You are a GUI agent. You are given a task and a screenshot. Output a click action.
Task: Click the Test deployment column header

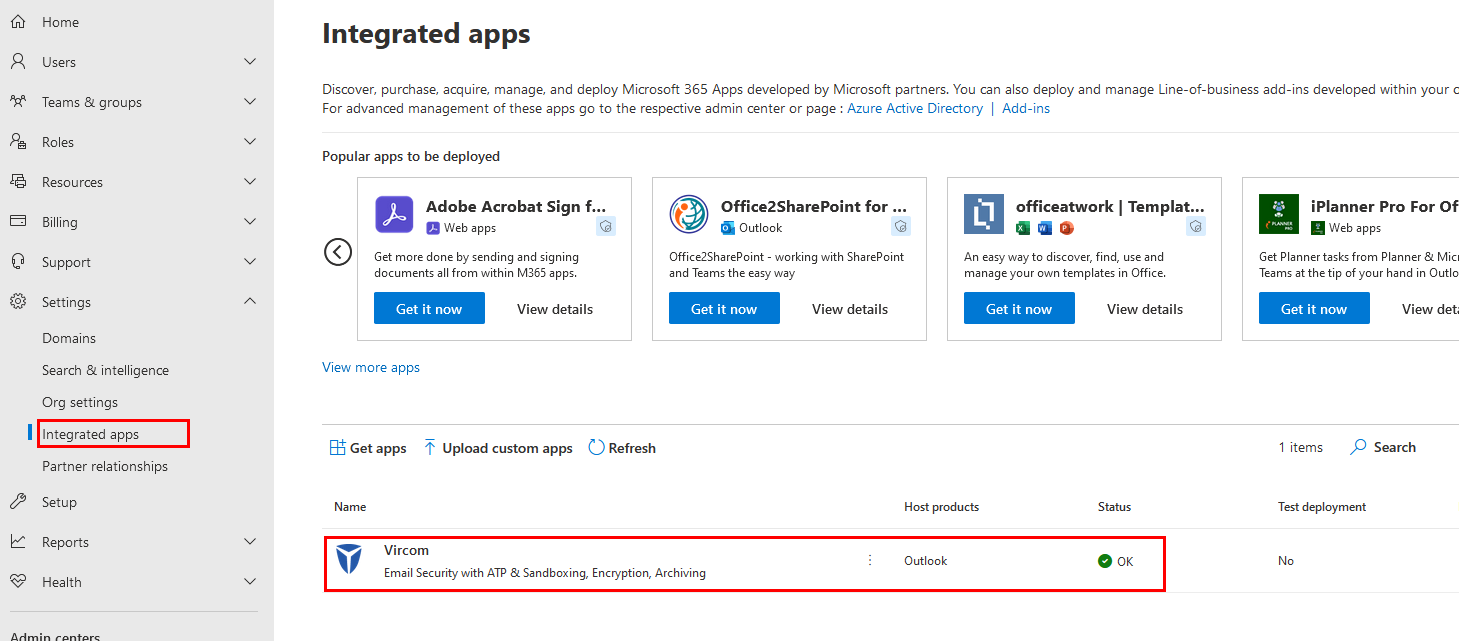pos(1322,507)
